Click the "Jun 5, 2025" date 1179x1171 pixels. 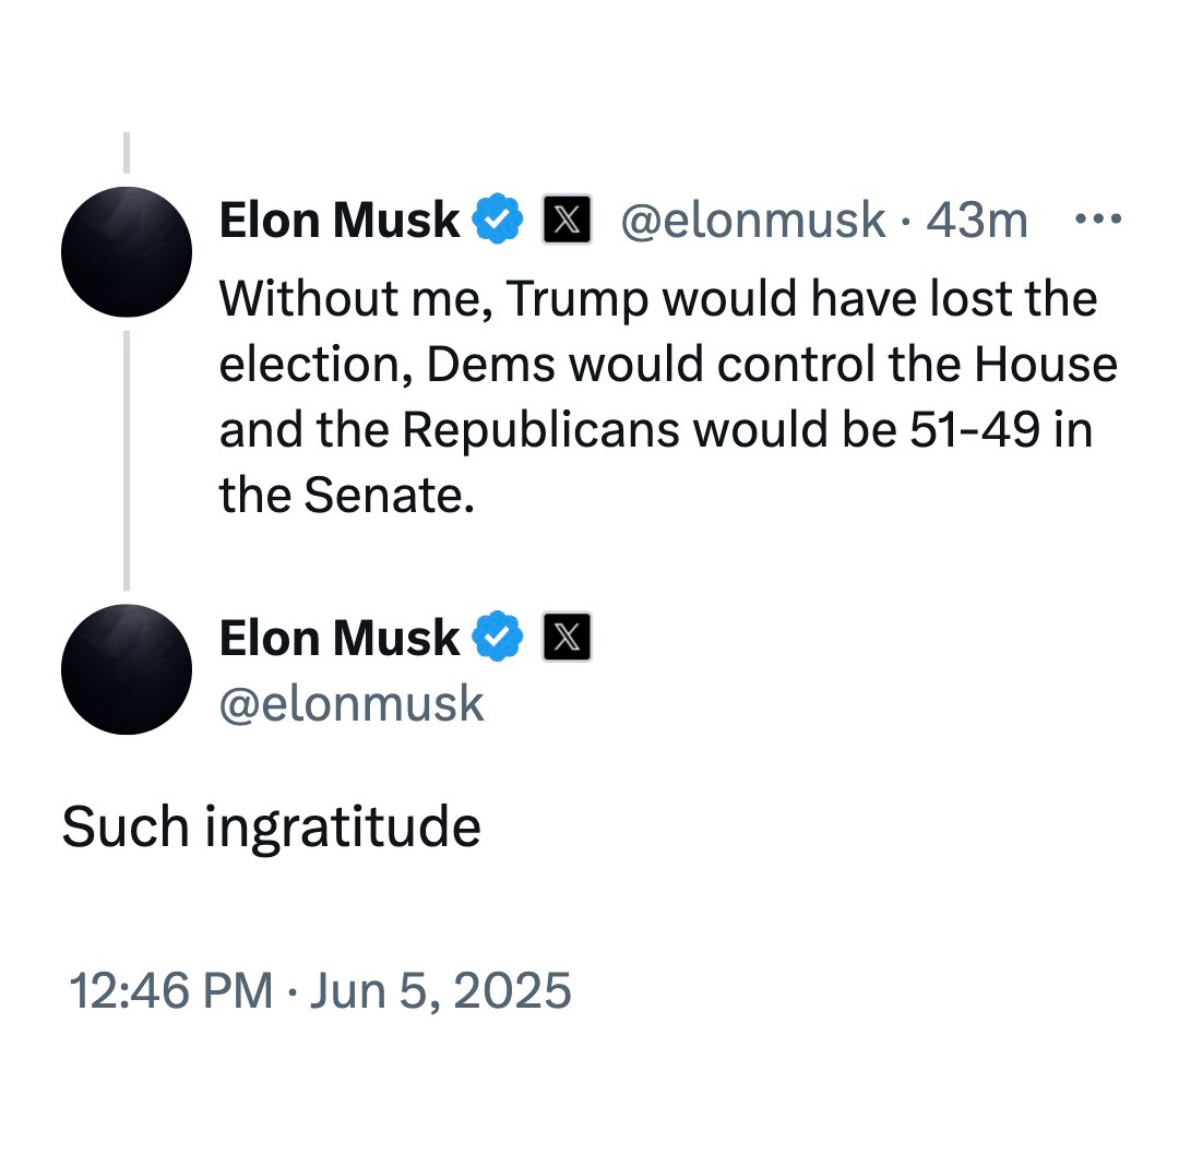[x=440, y=991]
